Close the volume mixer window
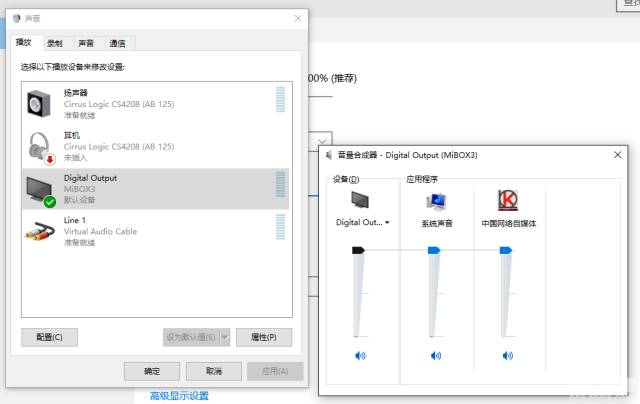 click(618, 155)
